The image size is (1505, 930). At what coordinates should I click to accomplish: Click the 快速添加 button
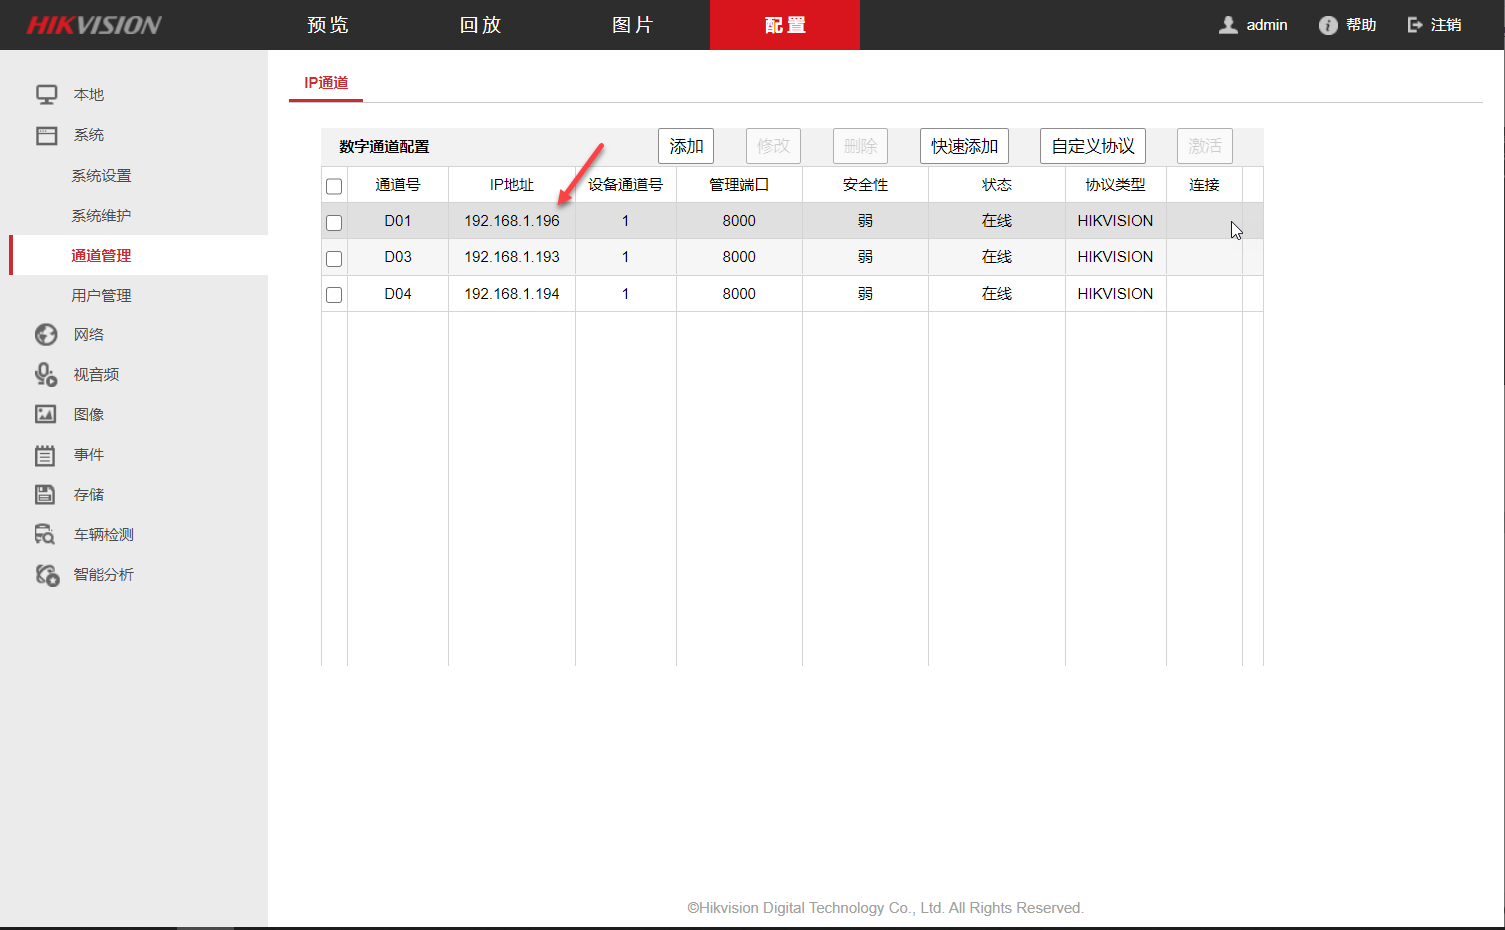[964, 146]
